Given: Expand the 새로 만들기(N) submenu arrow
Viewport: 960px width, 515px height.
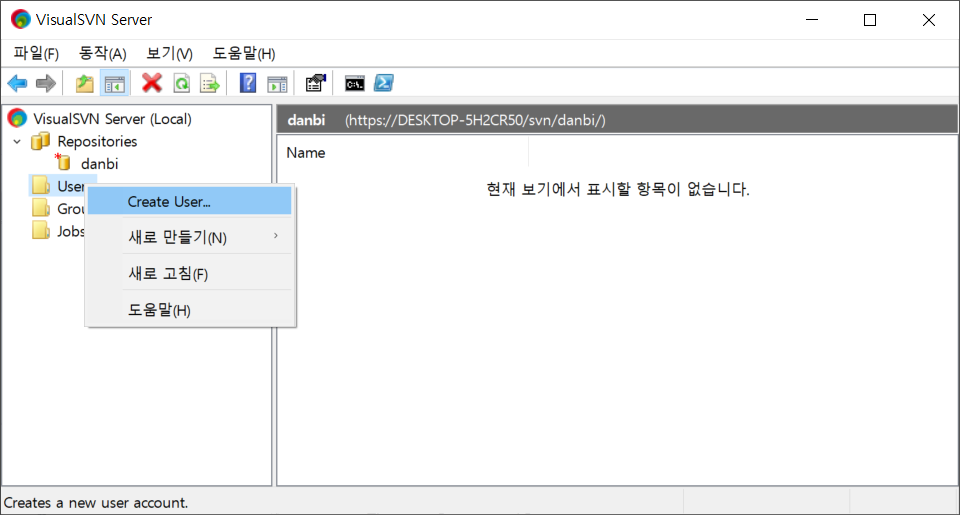Looking at the screenshot, I should pyautogui.click(x=276, y=236).
